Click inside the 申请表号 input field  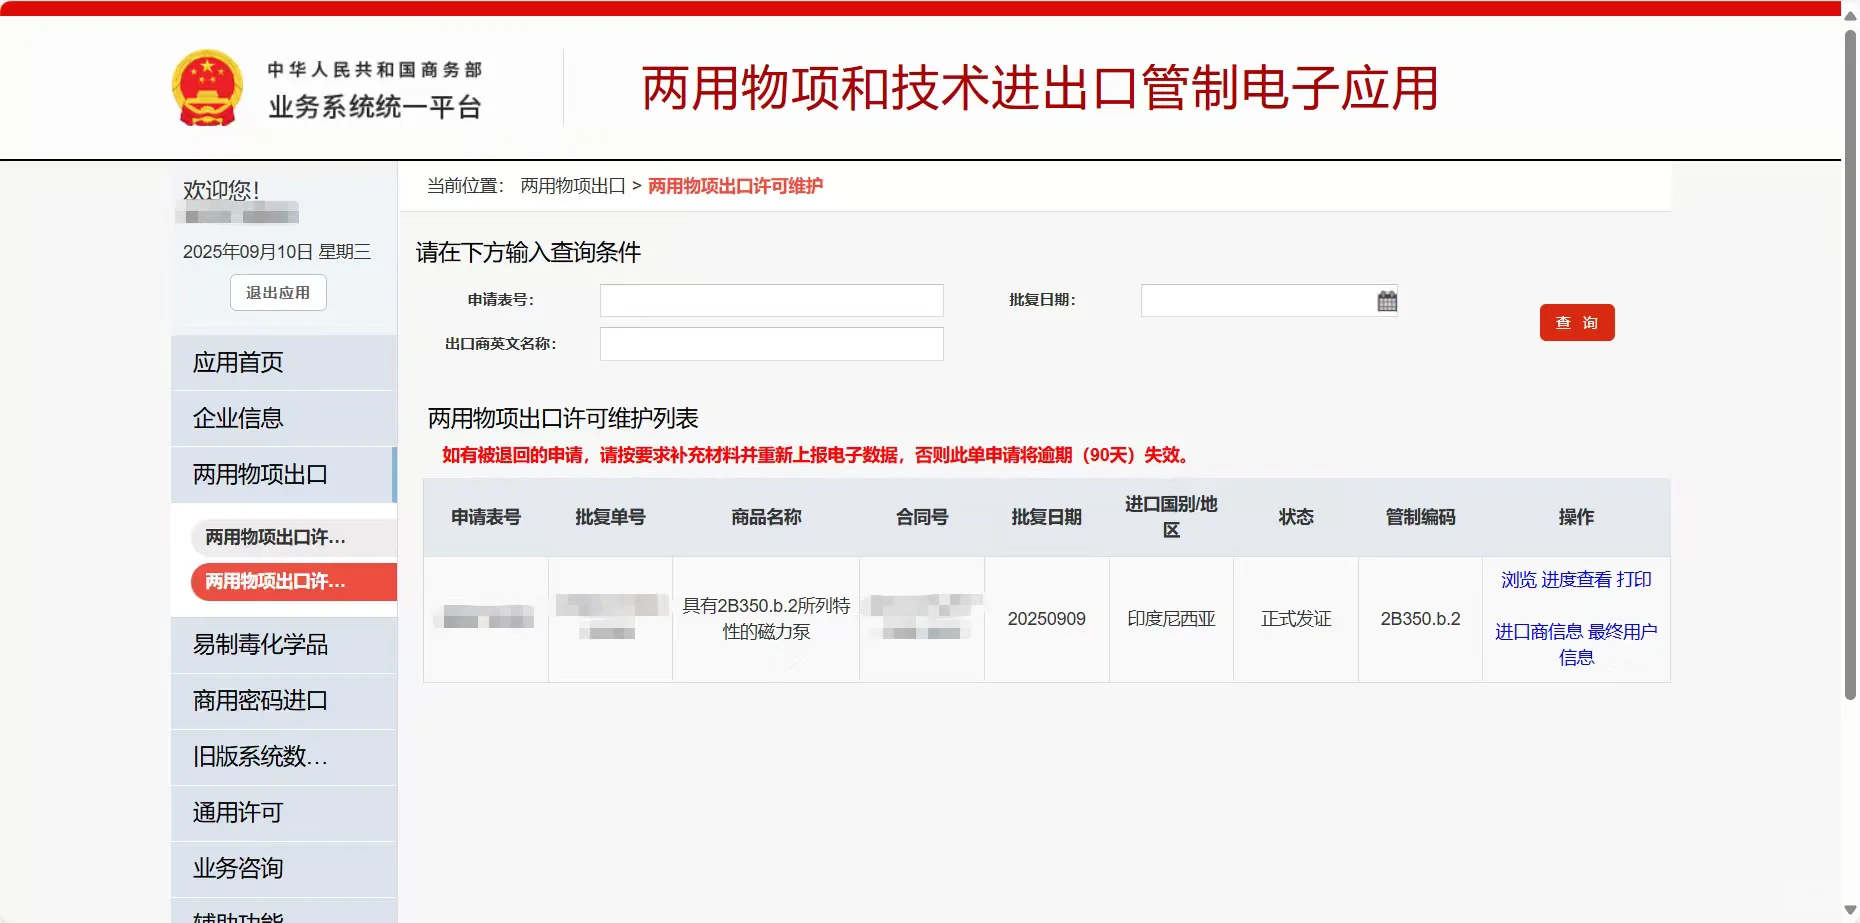pos(770,299)
